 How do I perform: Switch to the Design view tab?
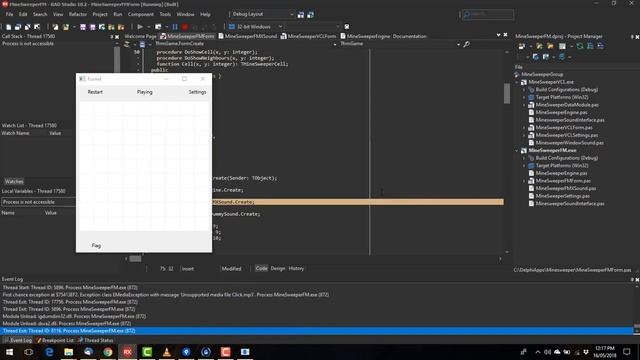pos(278,268)
